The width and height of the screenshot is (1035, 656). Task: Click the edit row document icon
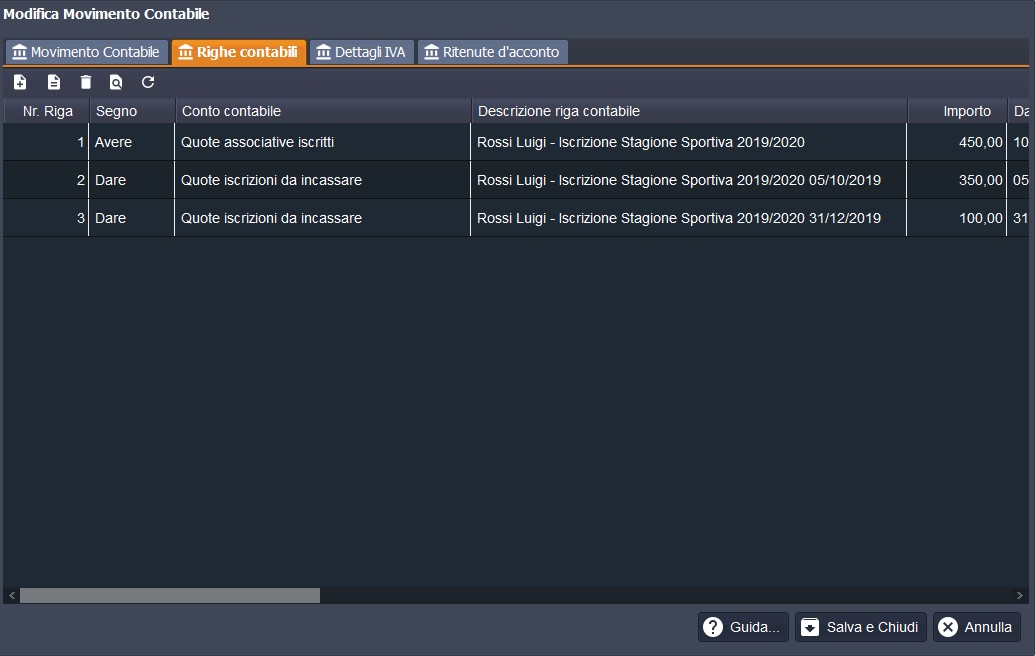click(54, 82)
